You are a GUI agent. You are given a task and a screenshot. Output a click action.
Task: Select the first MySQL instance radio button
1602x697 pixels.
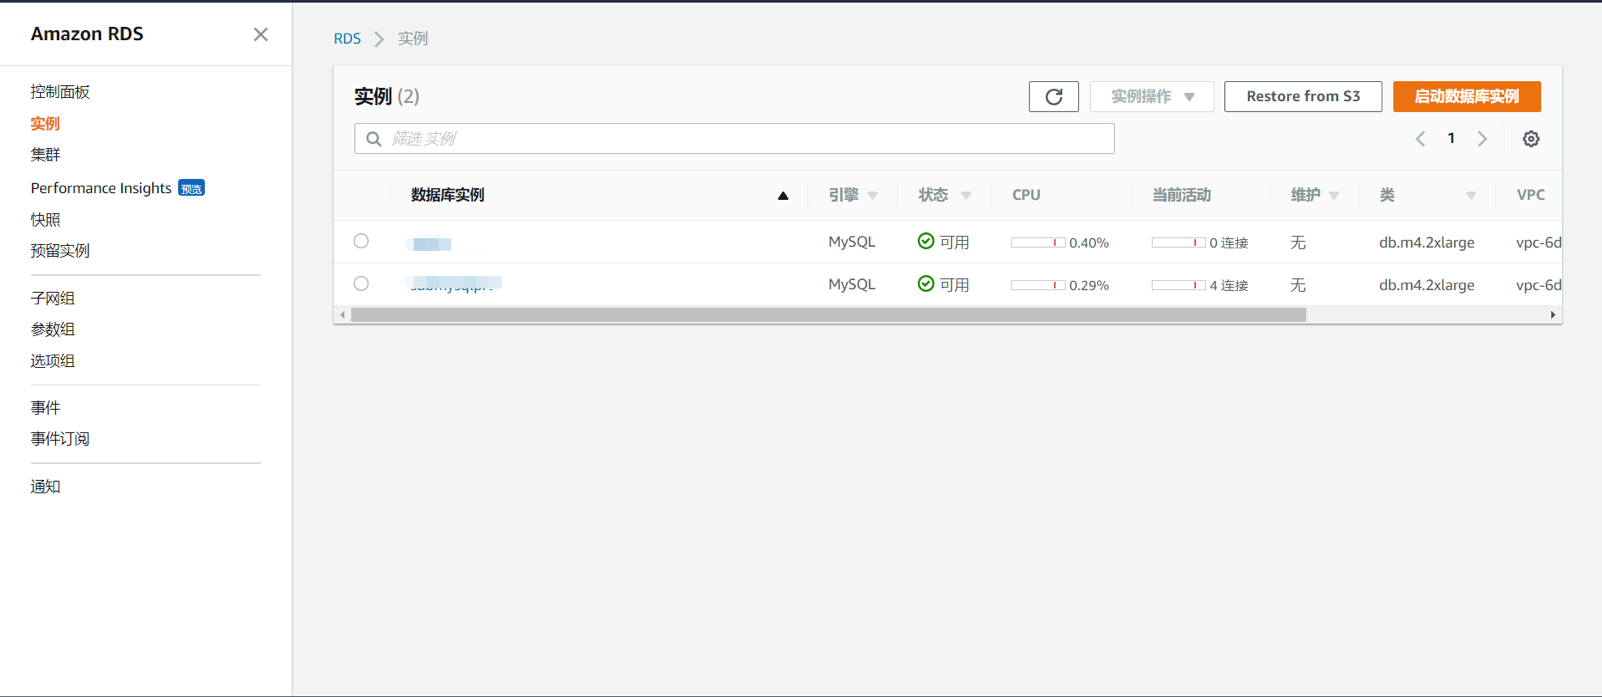click(361, 241)
